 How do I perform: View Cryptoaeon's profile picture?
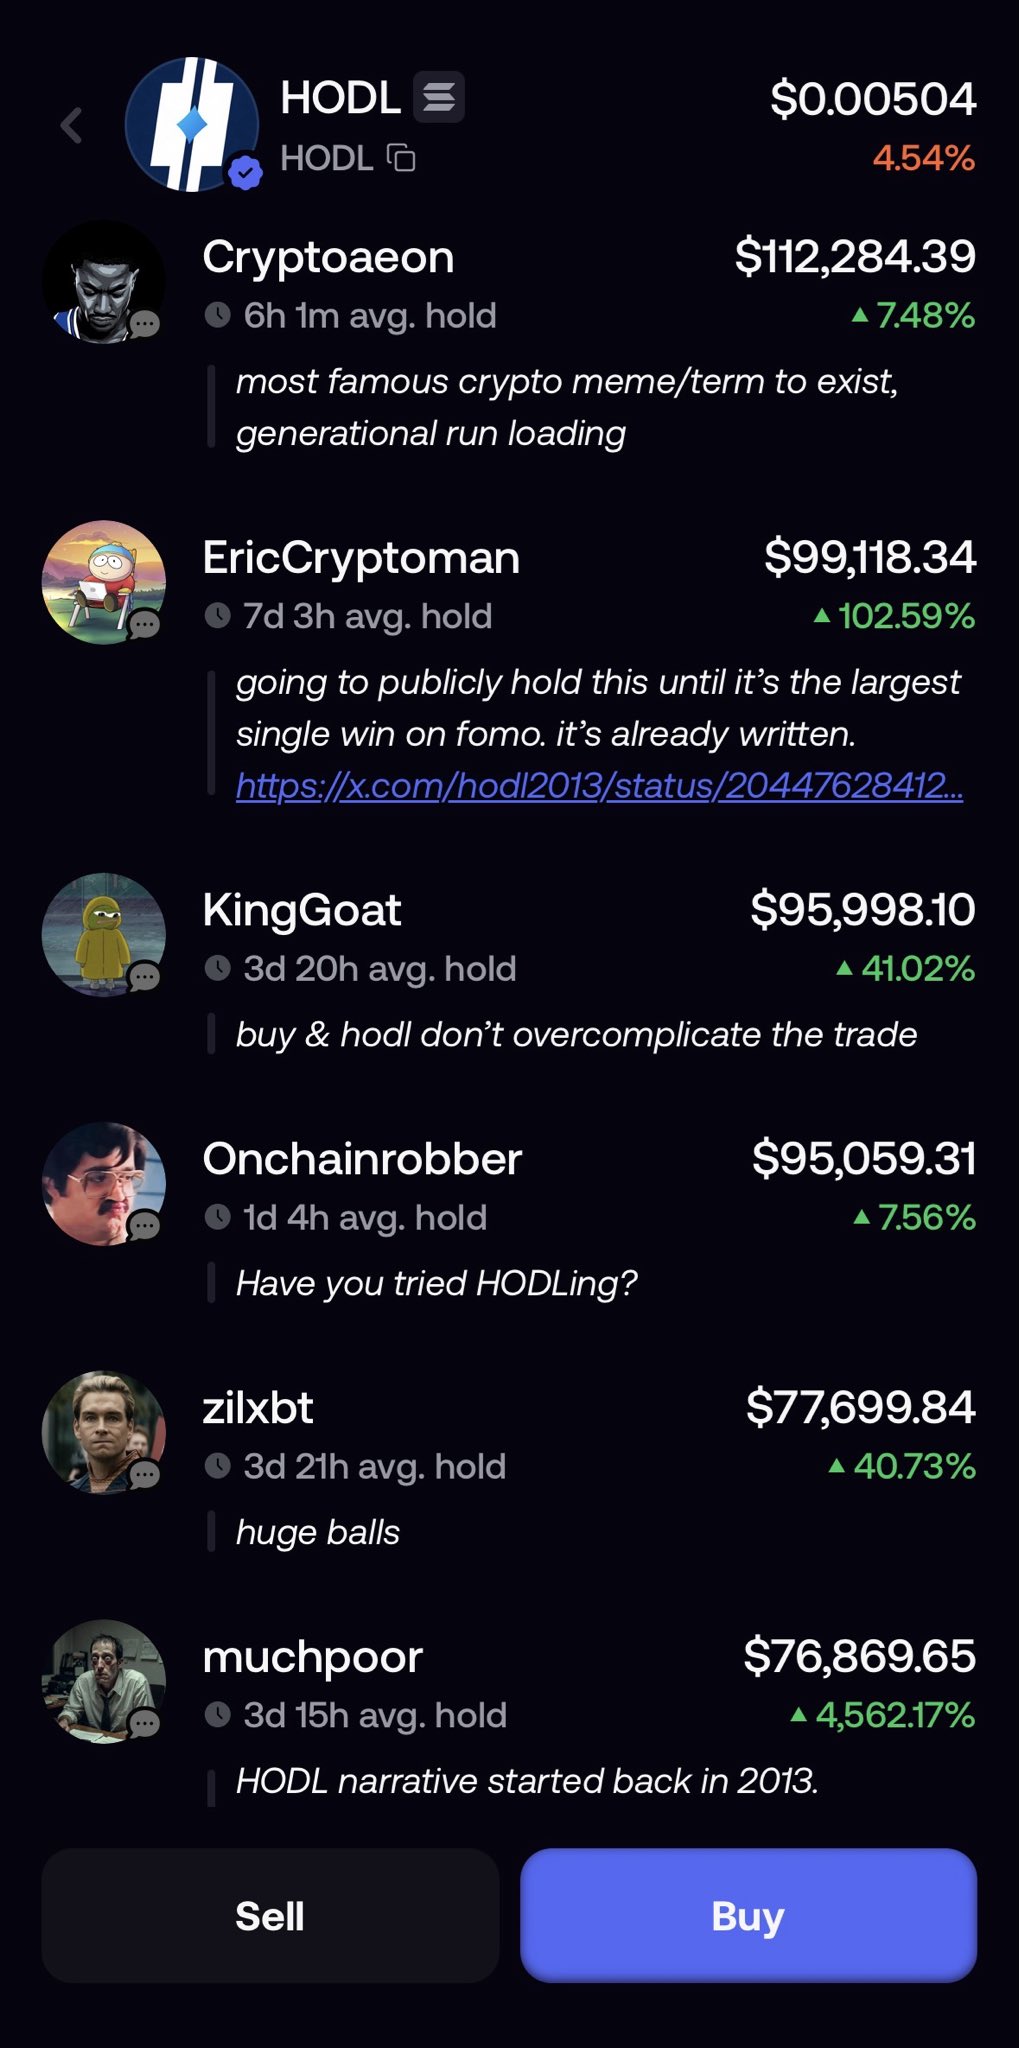point(102,282)
